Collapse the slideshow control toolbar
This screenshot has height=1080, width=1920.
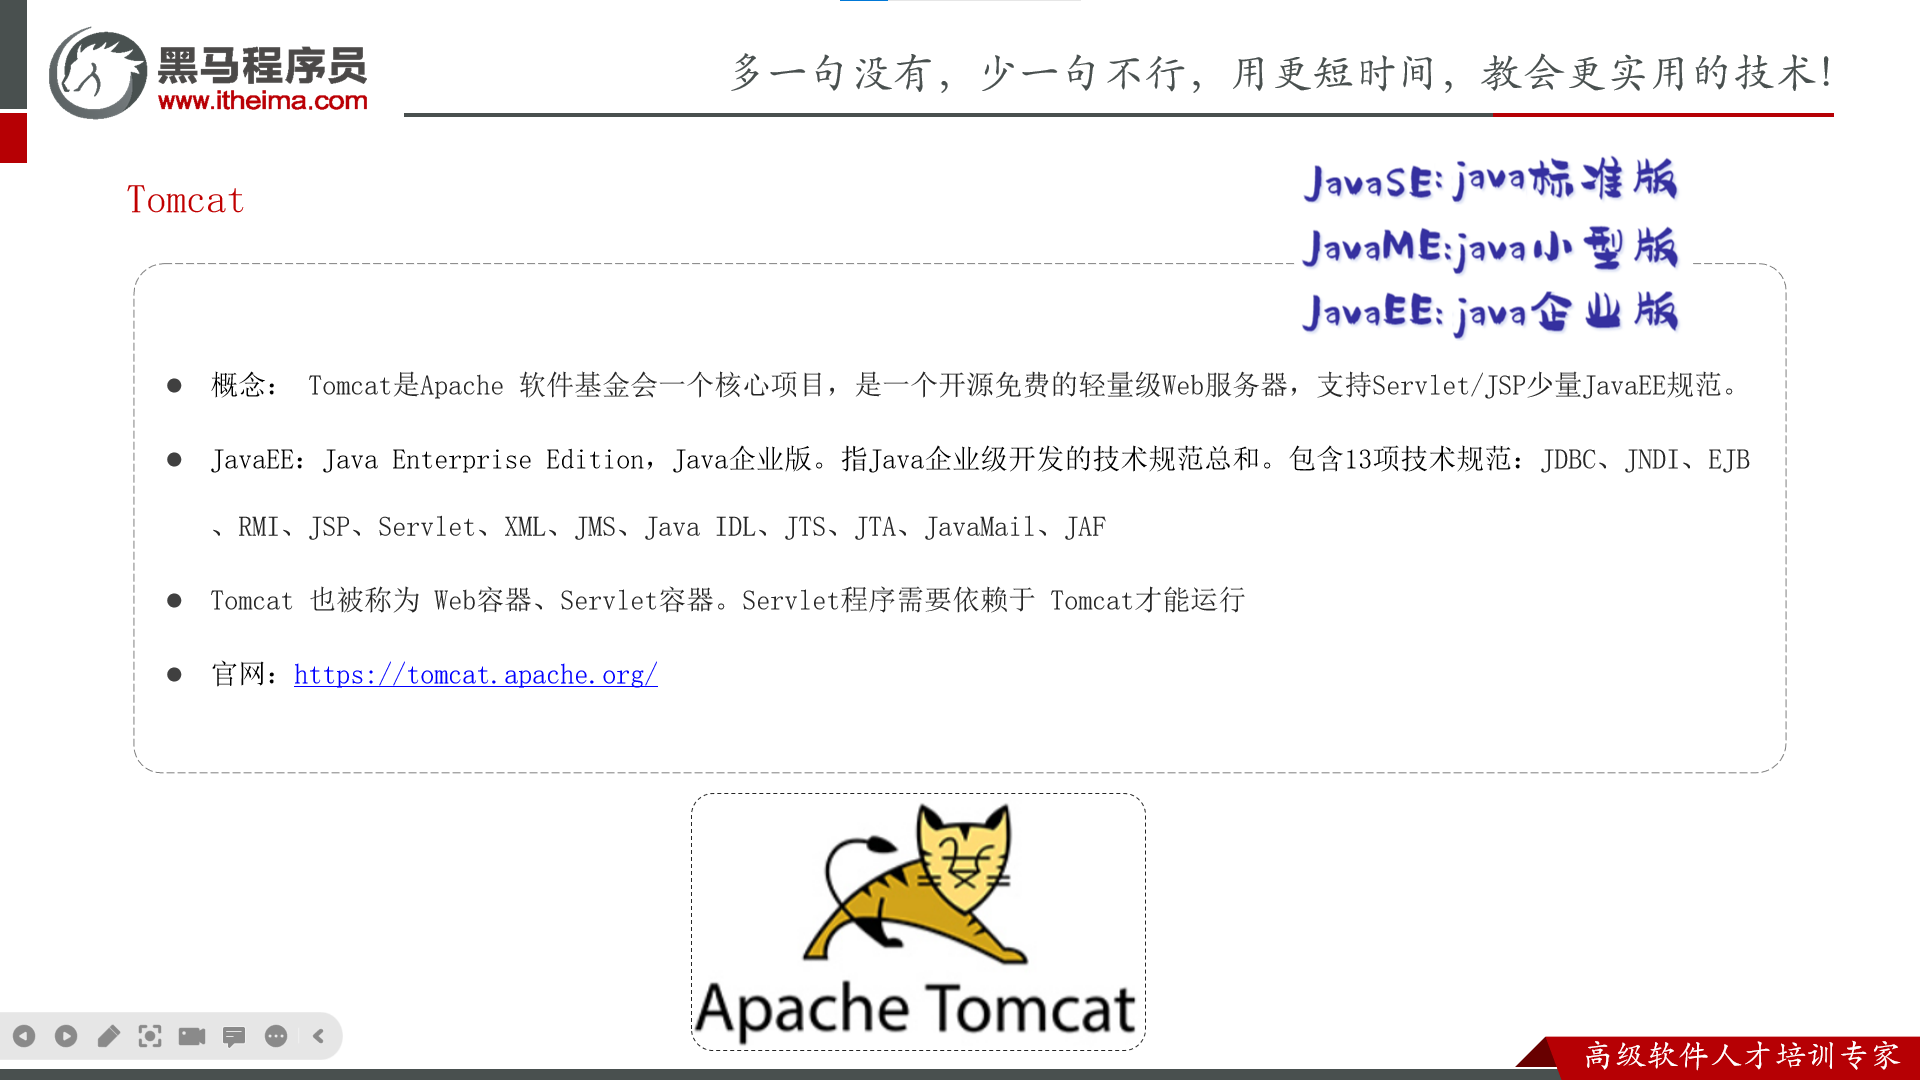point(318,1036)
